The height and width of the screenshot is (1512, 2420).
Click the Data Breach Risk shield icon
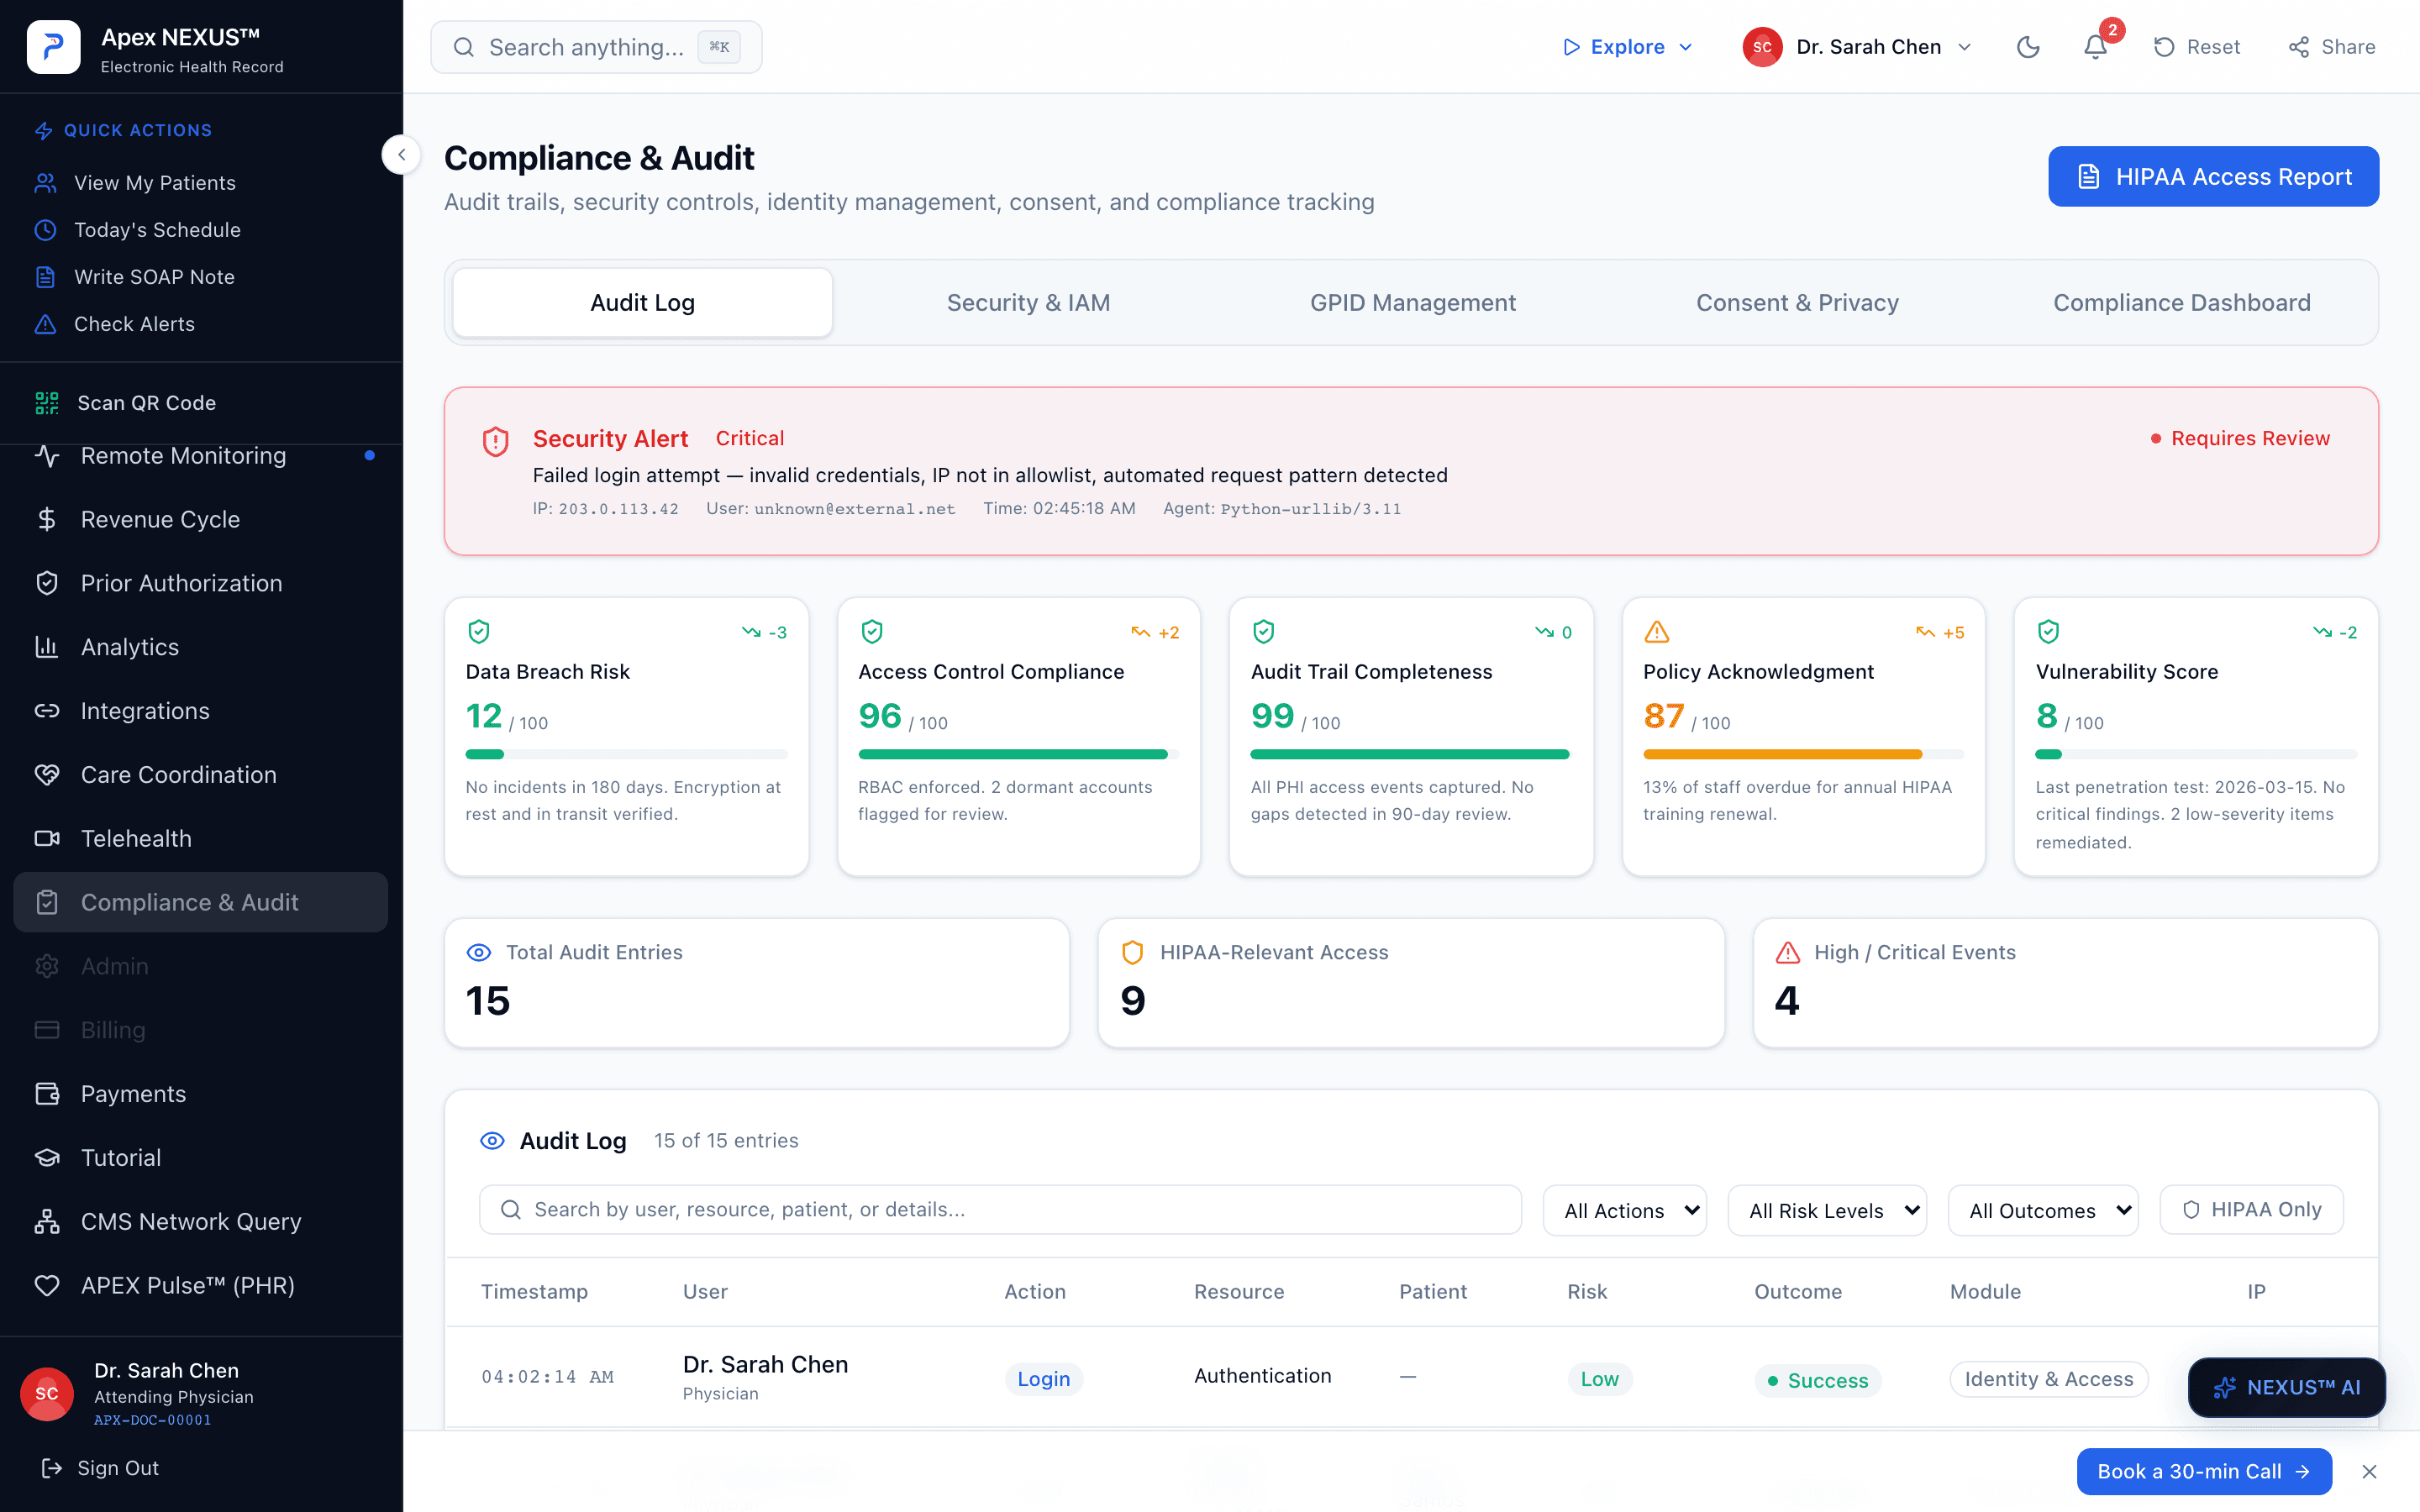(x=479, y=632)
